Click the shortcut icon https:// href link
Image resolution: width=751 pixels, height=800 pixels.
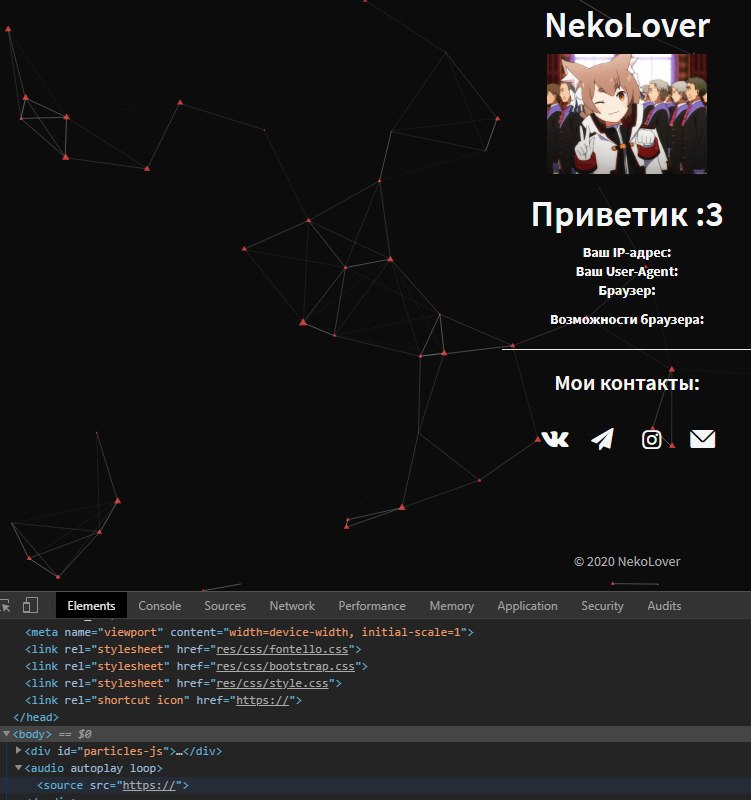(263, 700)
